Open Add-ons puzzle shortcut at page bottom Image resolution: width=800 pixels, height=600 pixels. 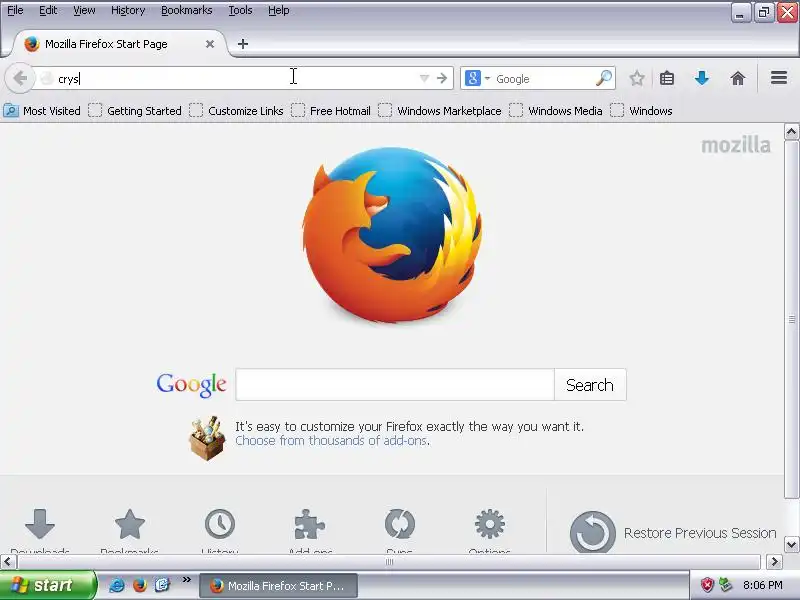pyautogui.click(x=310, y=526)
